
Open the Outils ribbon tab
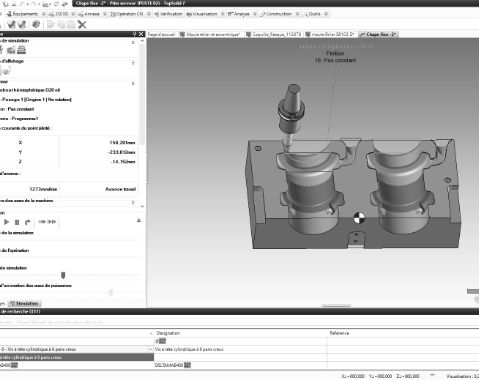coord(312,14)
